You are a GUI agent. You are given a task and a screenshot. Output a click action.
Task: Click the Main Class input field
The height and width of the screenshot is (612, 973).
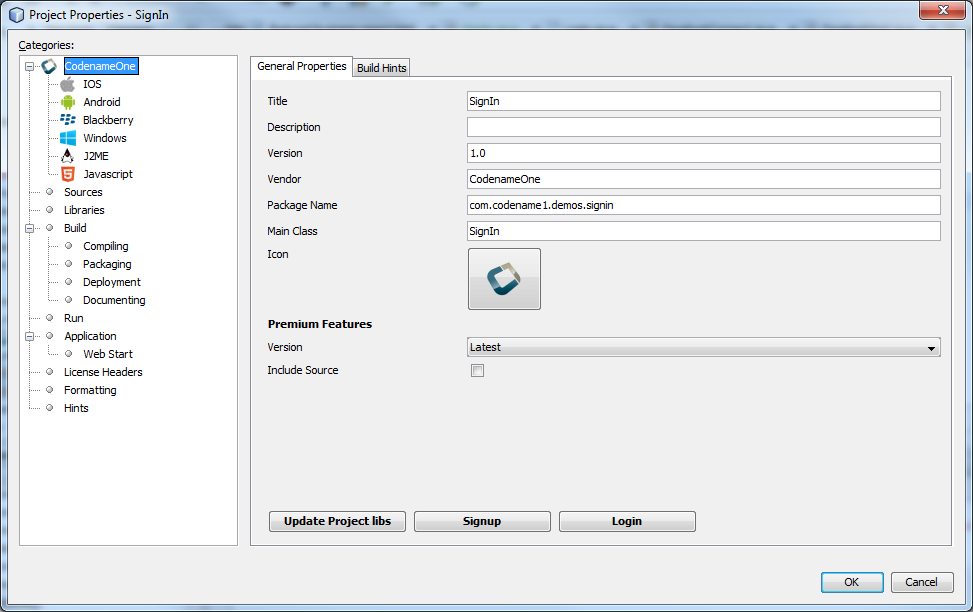point(703,232)
